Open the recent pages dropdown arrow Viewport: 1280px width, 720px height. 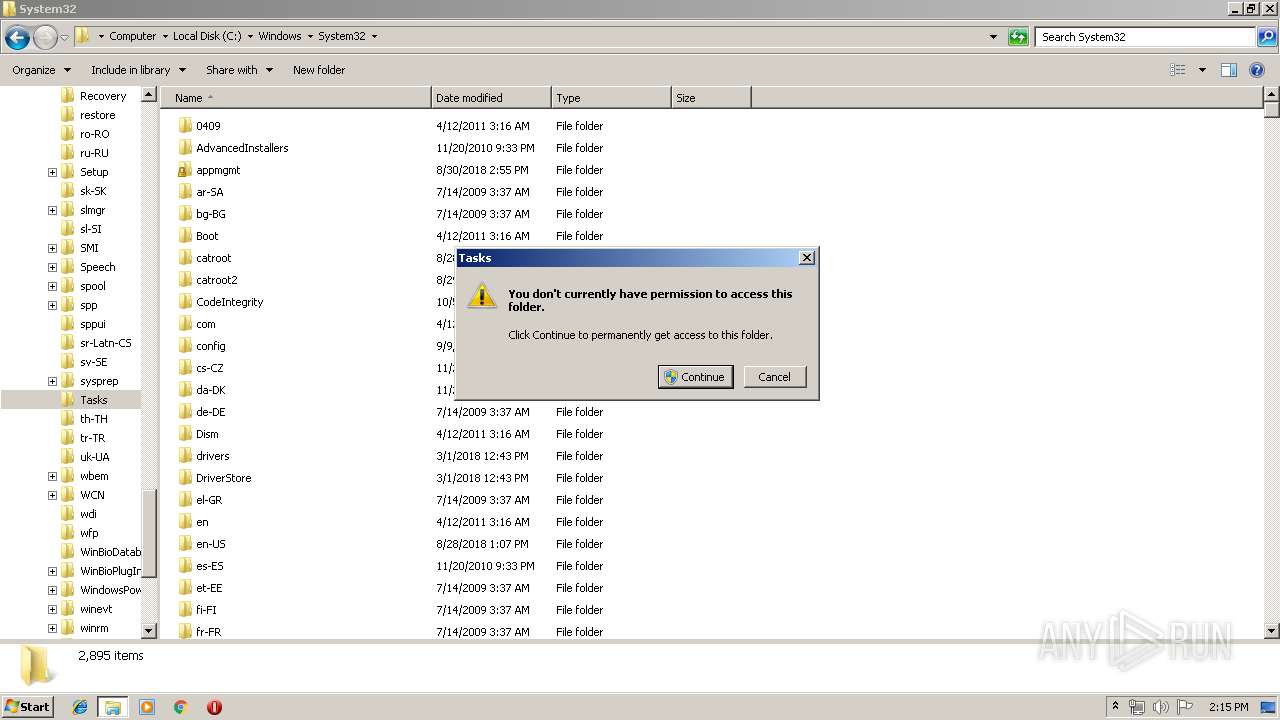coord(65,38)
